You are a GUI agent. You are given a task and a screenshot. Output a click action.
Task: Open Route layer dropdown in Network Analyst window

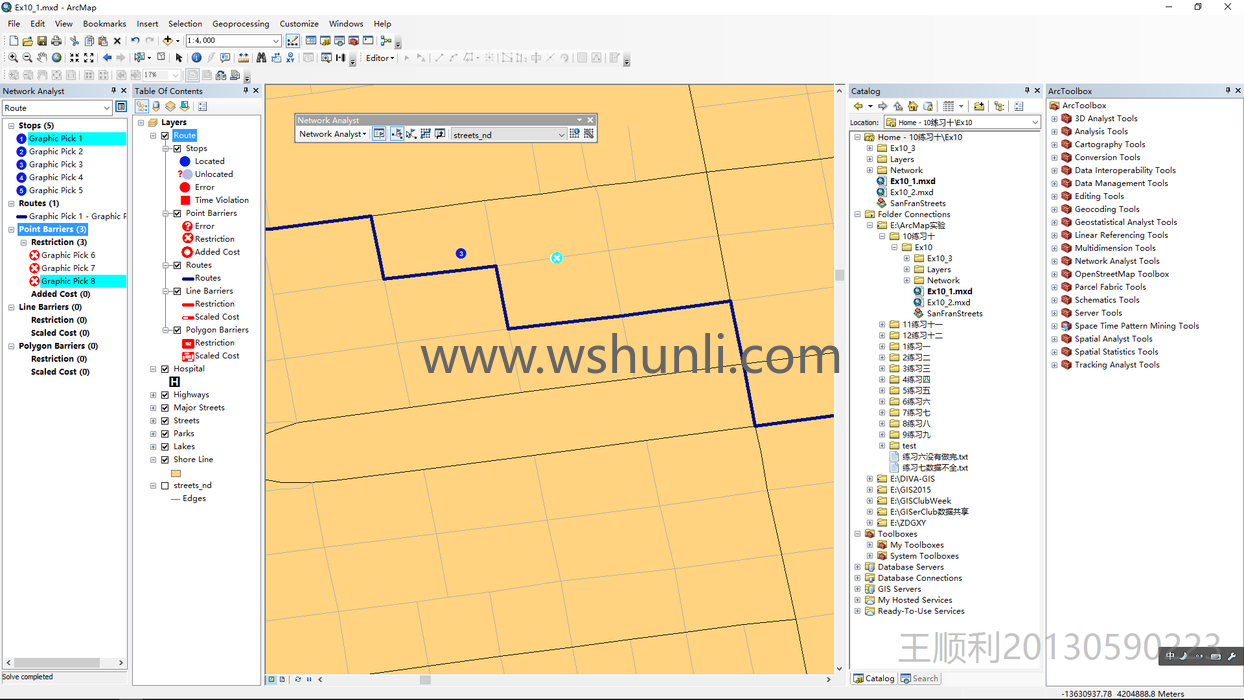[107, 108]
